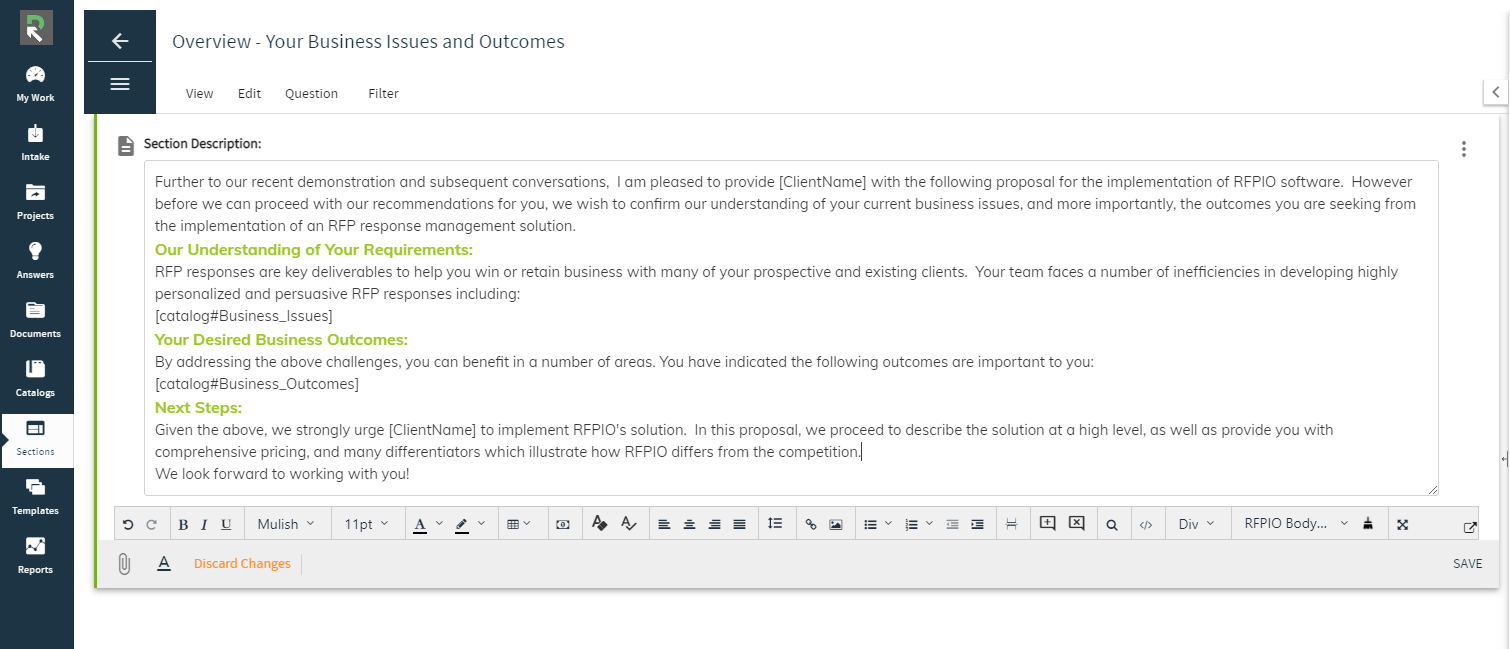The height and width of the screenshot is (649, 1510).
Task: Redo the last edit
Action: 152,524
